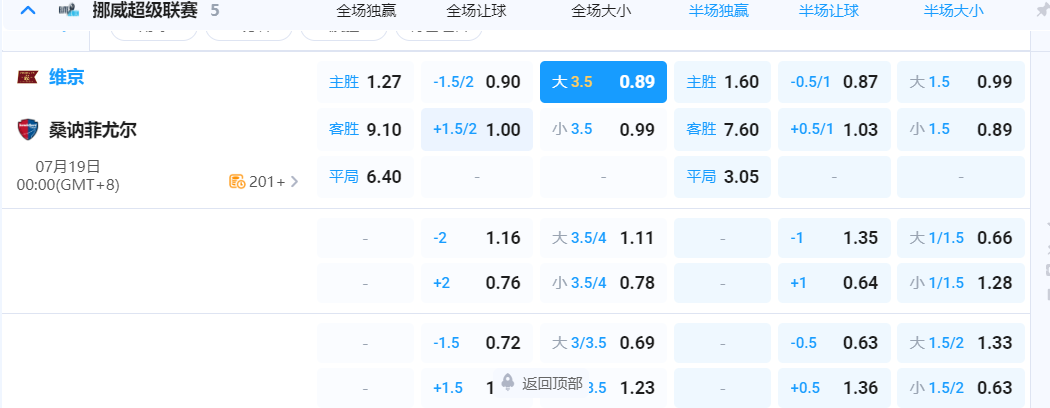The image size is (1050, 408).
Task: Click the 挪威超级联赛 league logo icon
Action: point(68,11)
